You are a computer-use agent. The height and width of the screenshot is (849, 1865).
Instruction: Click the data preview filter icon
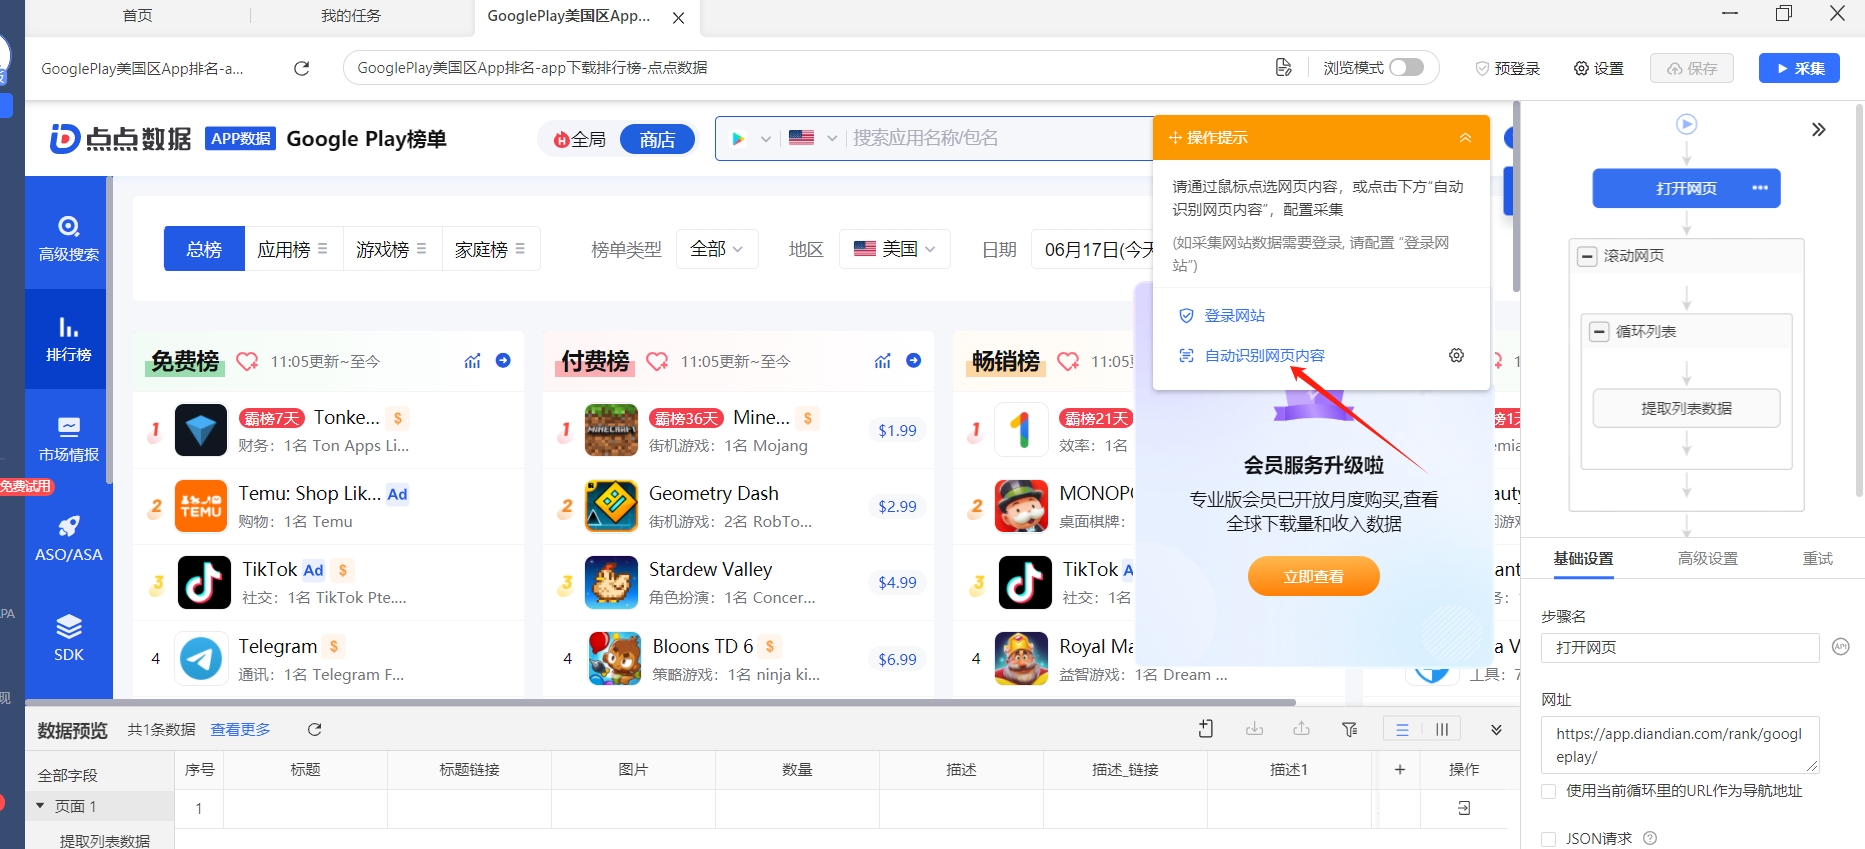(1349, 730)
